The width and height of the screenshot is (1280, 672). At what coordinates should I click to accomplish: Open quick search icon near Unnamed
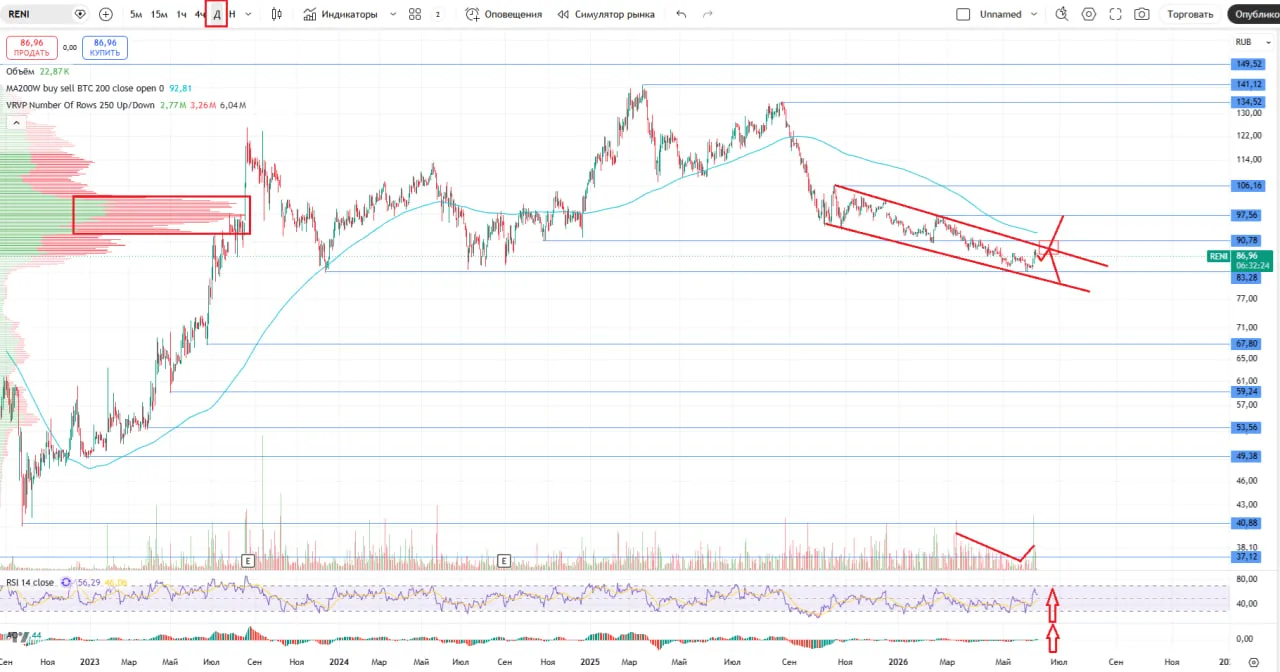[1062, 14]
